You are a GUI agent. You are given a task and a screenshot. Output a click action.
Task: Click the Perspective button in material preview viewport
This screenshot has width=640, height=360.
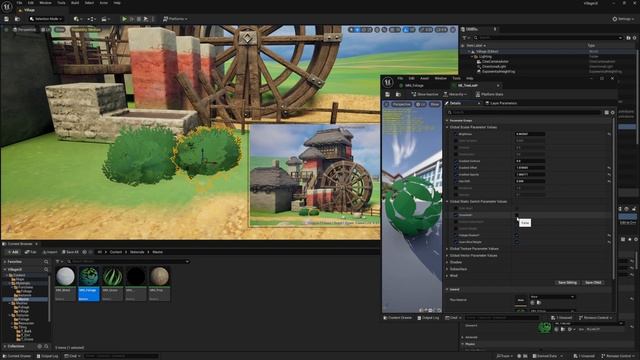[x=401, y=104]
